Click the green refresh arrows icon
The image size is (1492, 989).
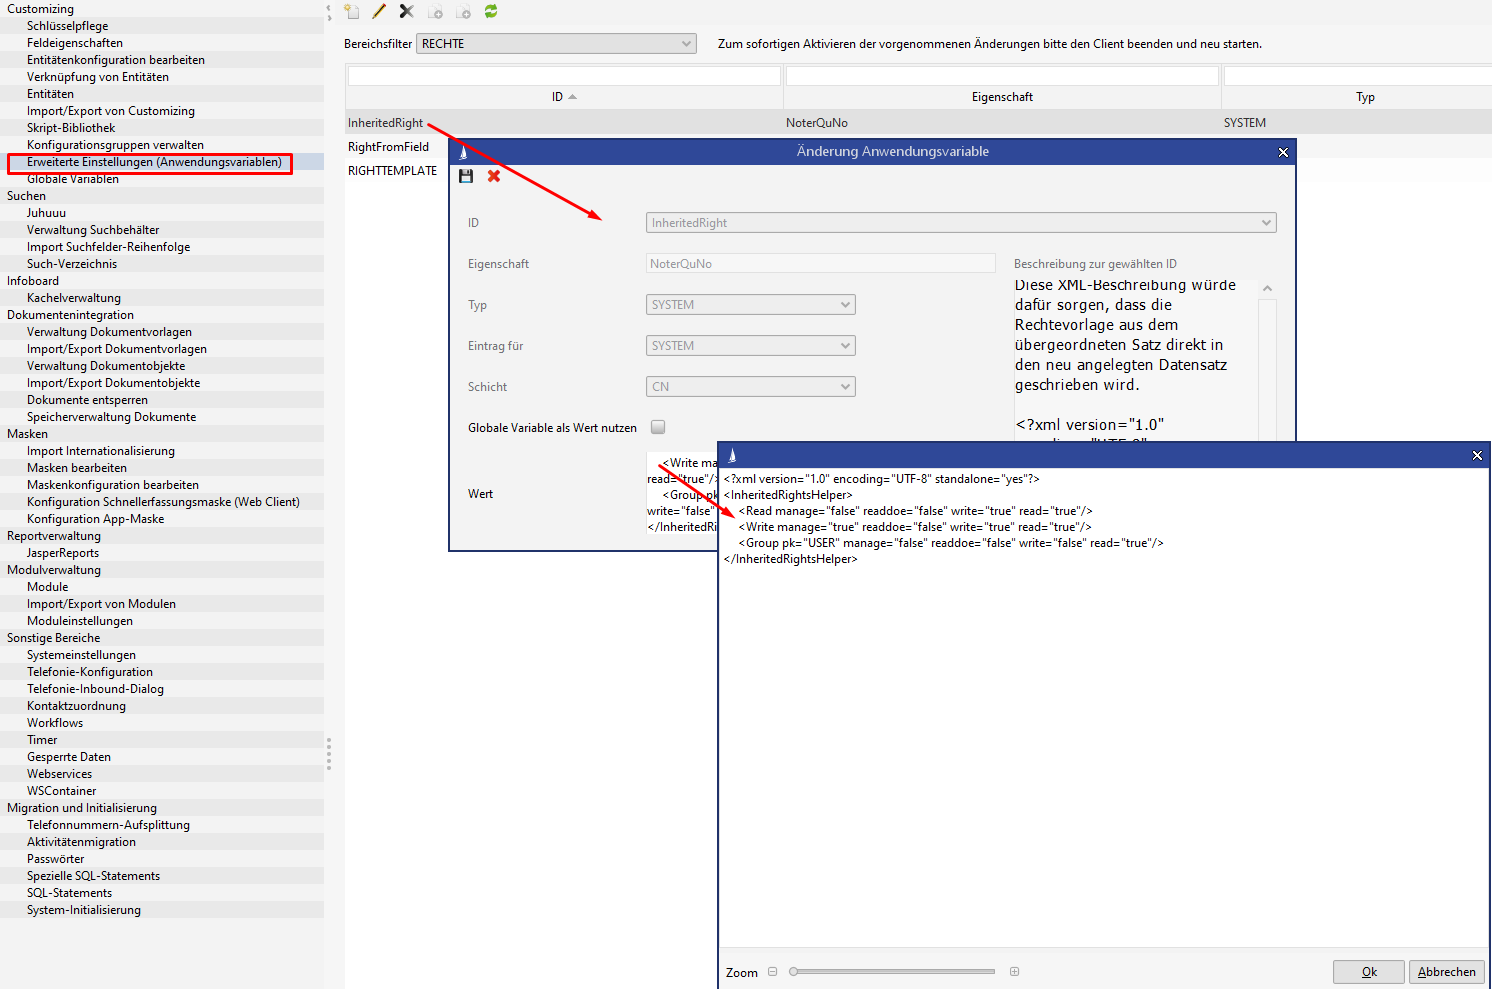pos(491,12)
